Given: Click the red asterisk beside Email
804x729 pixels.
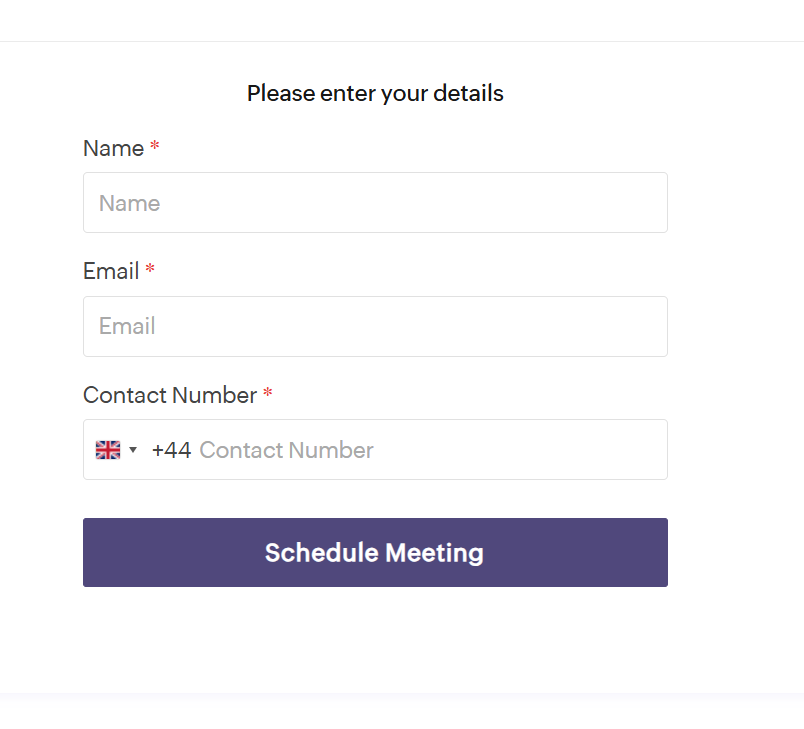Looking at the screenshot, I should pos(150,269).
